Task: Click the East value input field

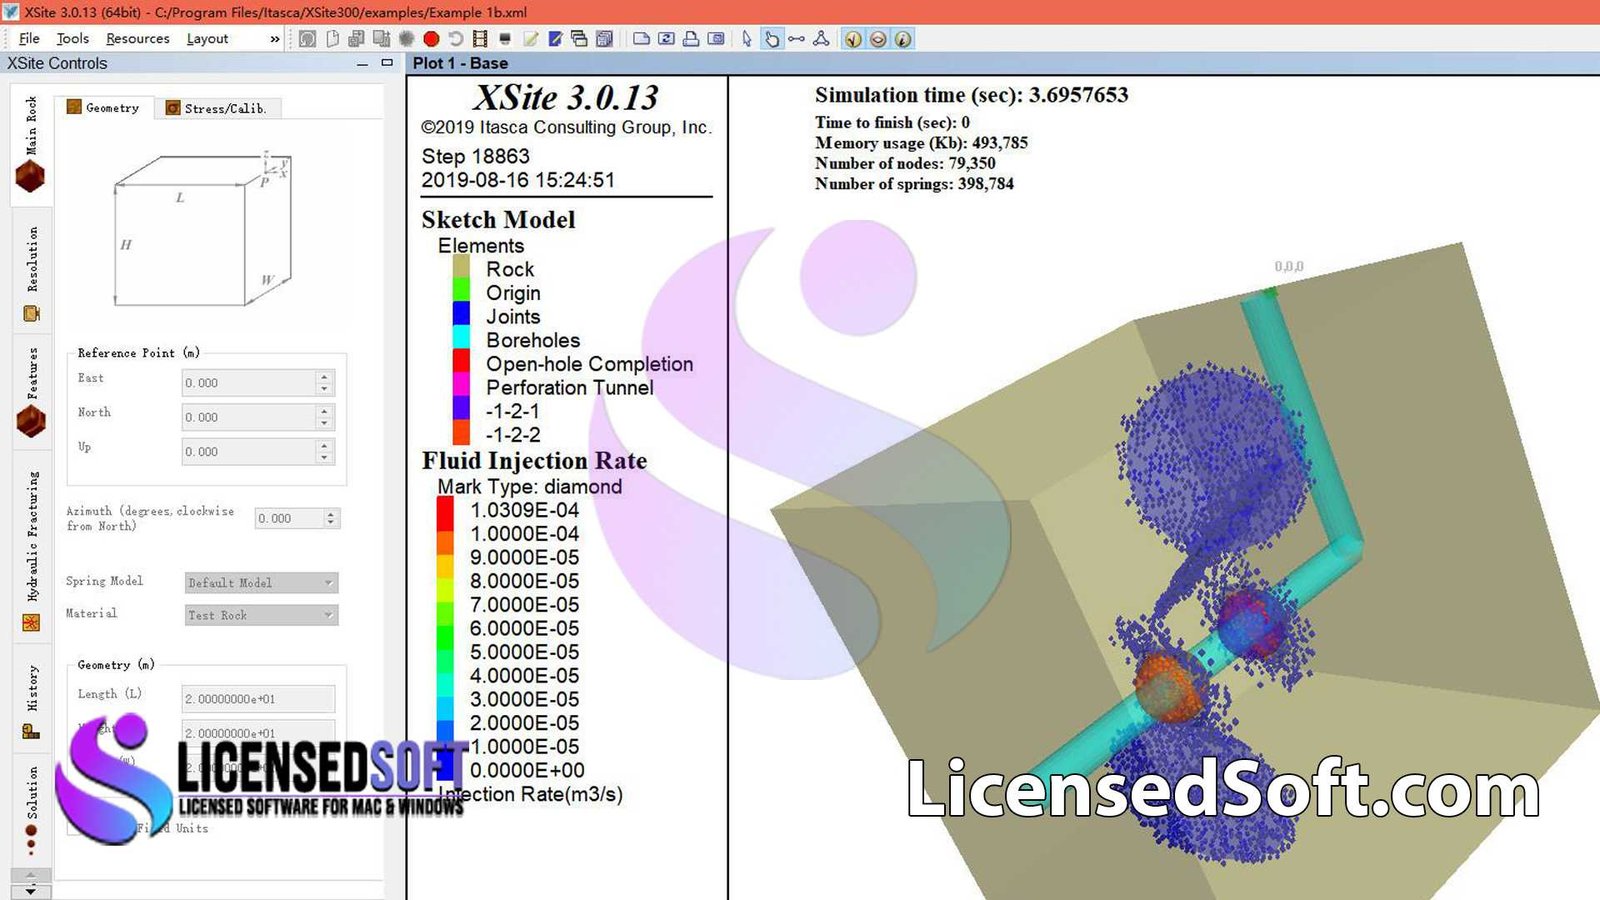Action: tap(249, 383)
